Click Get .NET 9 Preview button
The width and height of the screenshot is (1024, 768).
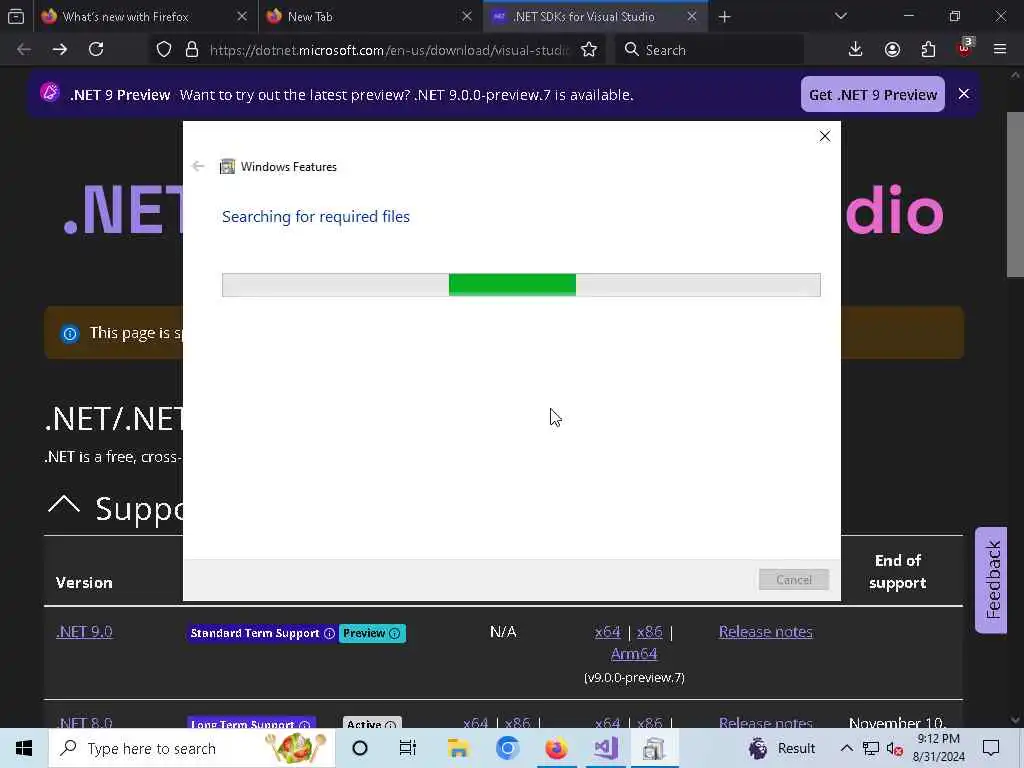[872, 95]
